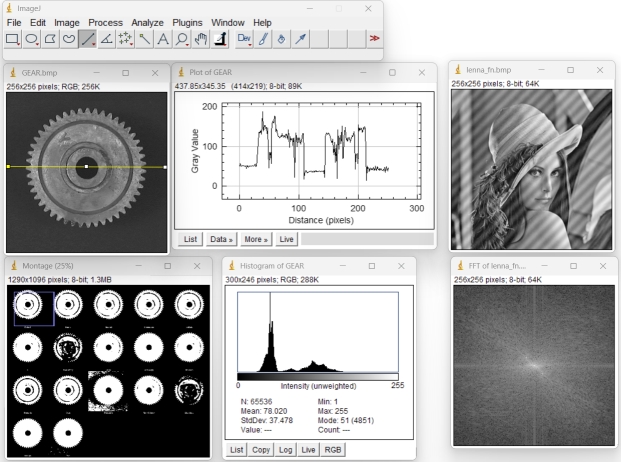Select the Oval selection tool
This screenshot has height=462, width=621.
(x=32, y=40)
